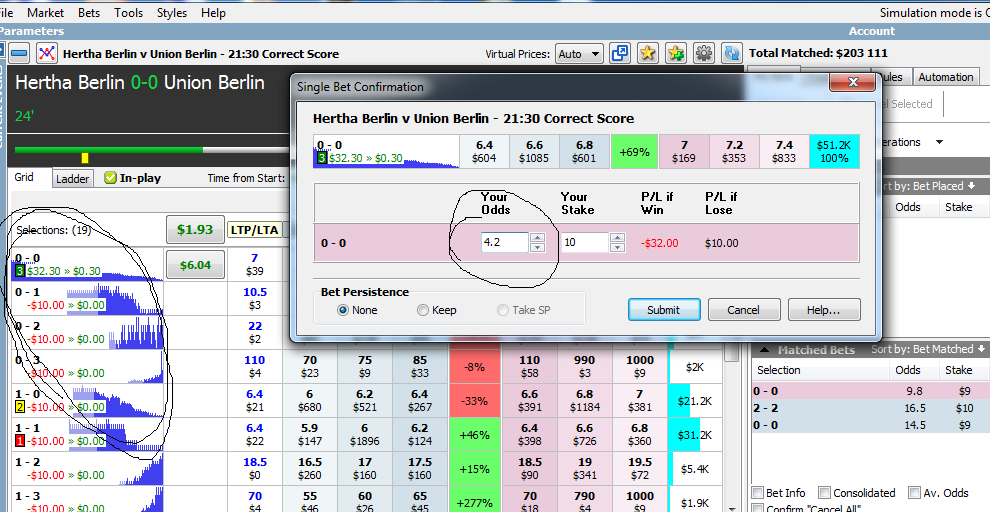Click the yellow position badge 2 on 1 - 0 row
The height and width of the screenshot is (512, 990).
click(20, 407)
